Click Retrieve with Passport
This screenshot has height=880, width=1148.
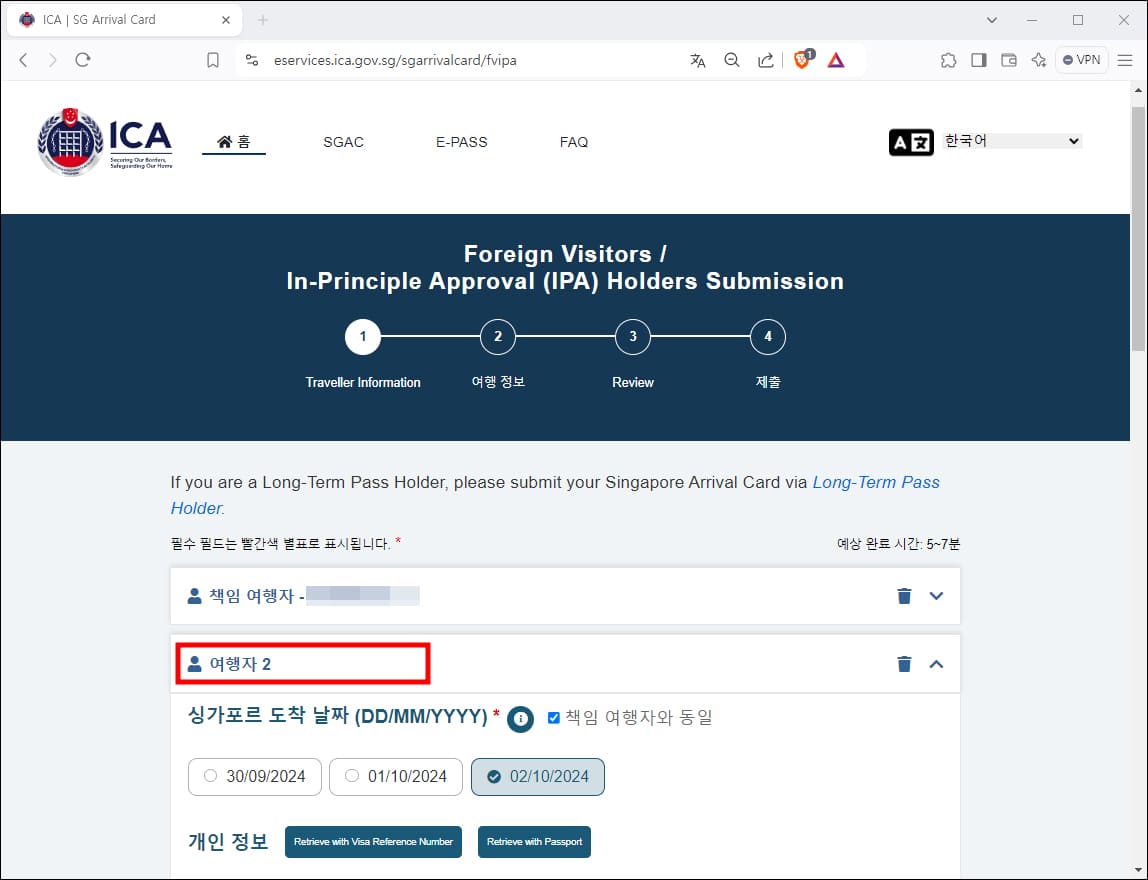tap(534, 841)
